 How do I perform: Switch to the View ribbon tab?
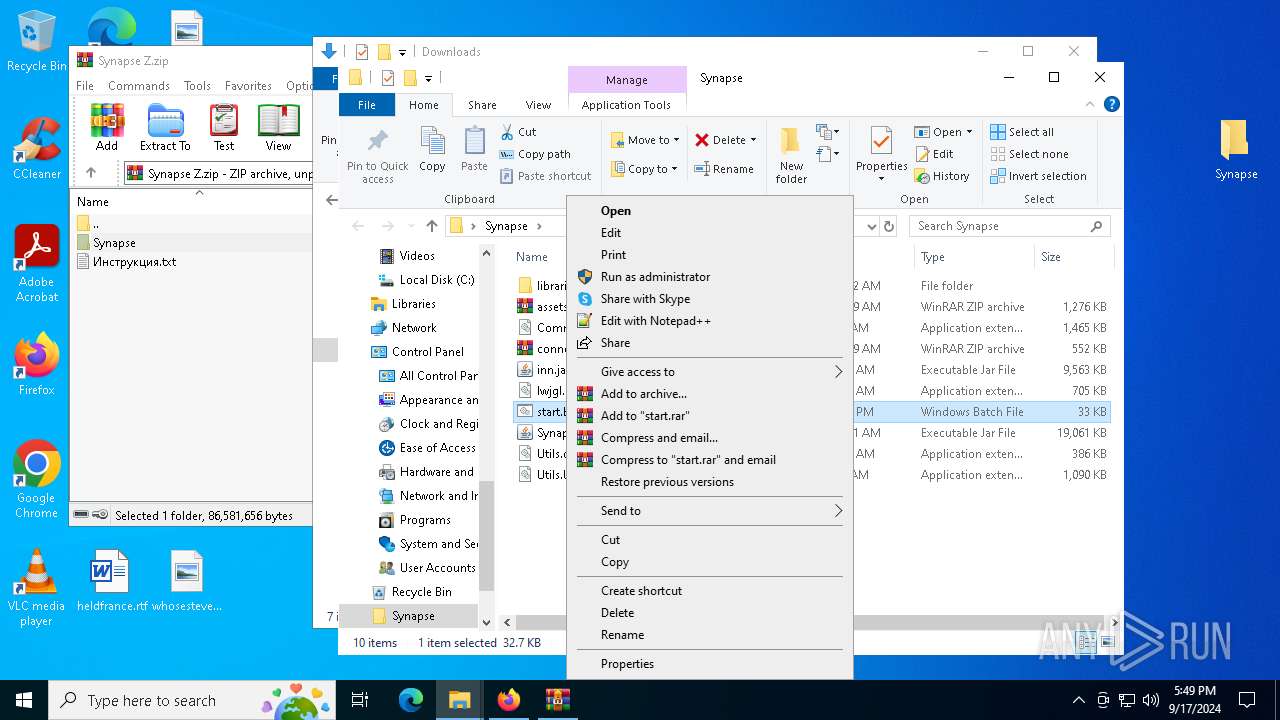(538, 105)
